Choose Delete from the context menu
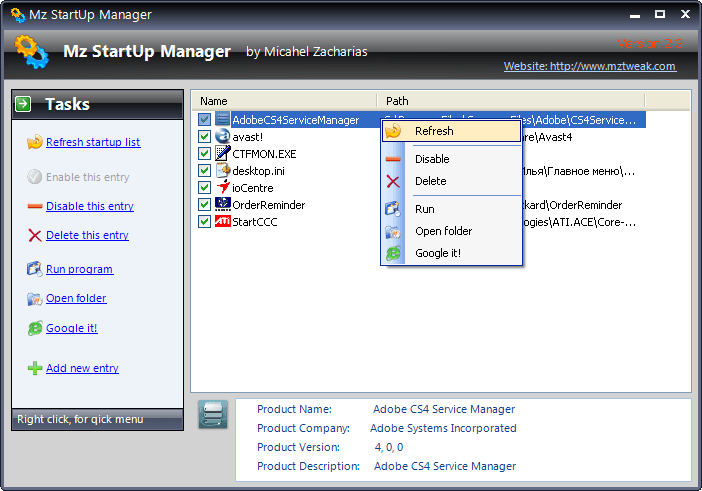Image resolution: width=702 pixels, height=491 pixels. click(x=451, y=181)
